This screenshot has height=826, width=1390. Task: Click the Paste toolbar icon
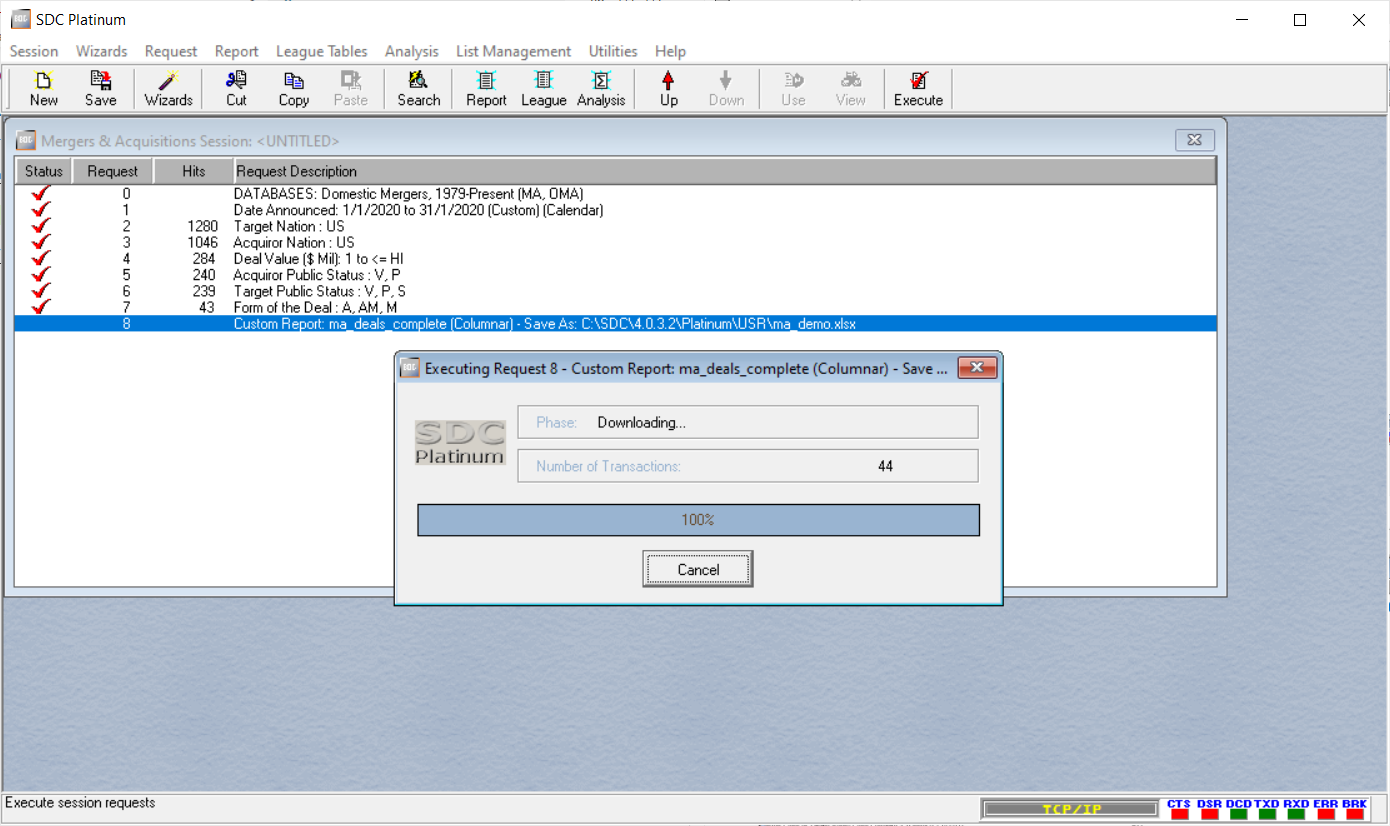click(350, 88)
